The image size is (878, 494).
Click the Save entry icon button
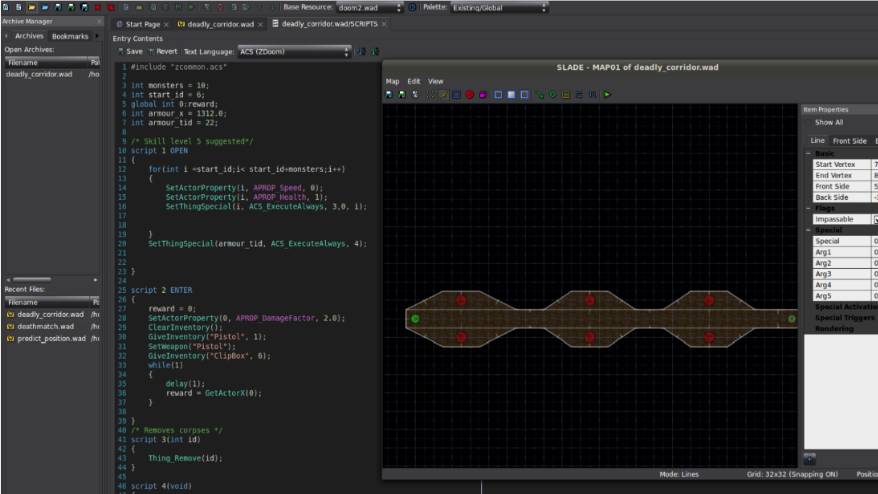pos(131,51)
